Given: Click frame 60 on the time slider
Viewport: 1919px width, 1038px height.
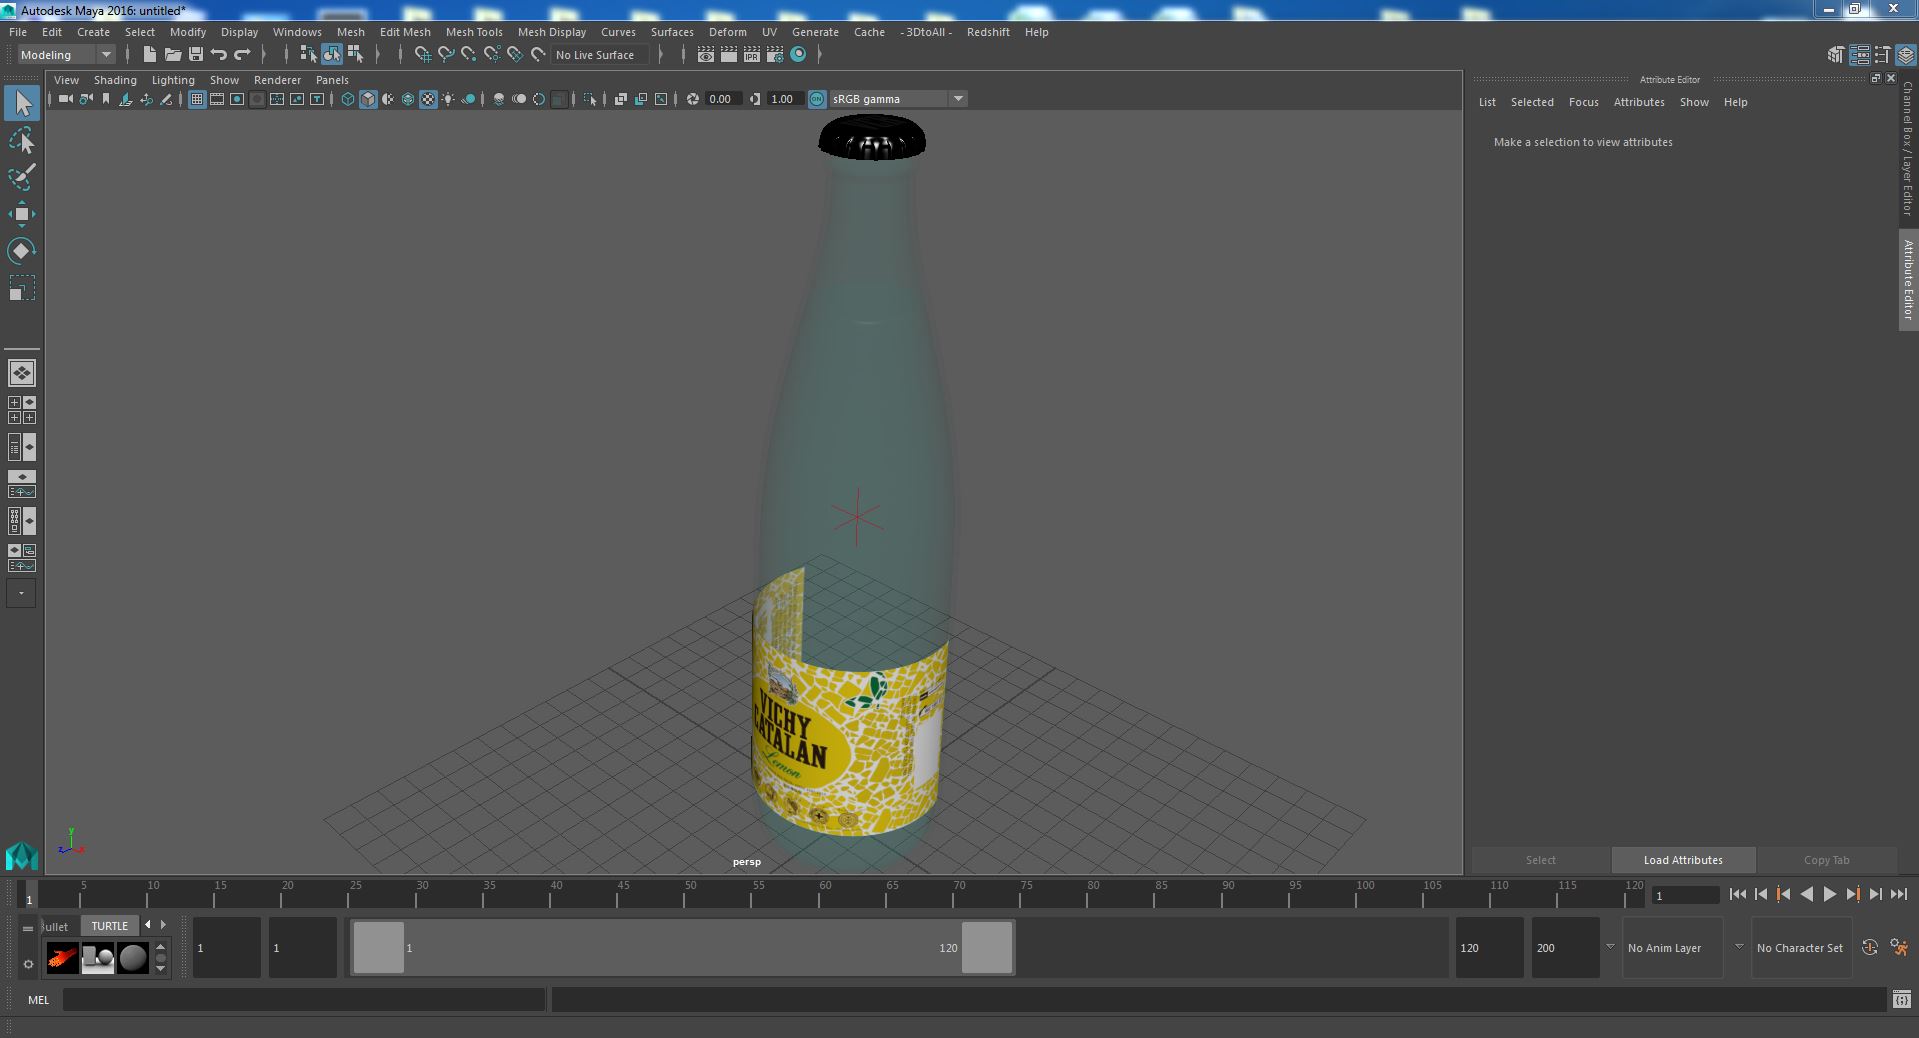Looking at the screenshot, I should [825, 893].
